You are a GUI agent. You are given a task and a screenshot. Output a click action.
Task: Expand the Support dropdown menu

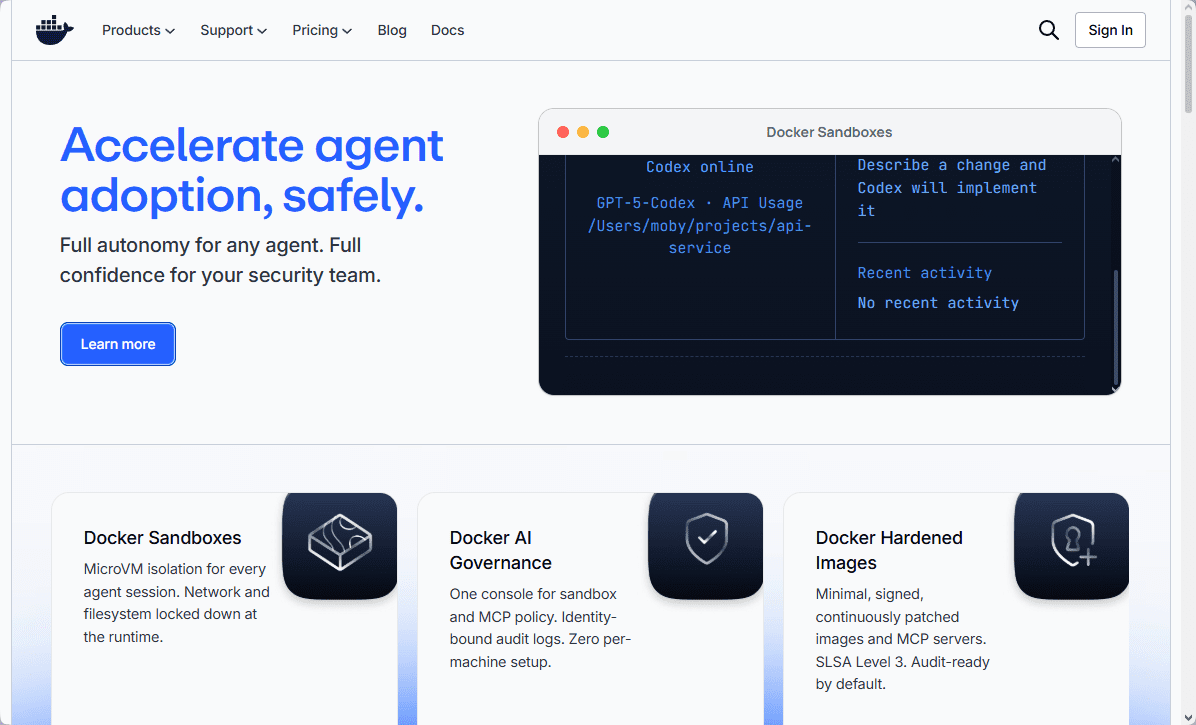coord(233,30)
